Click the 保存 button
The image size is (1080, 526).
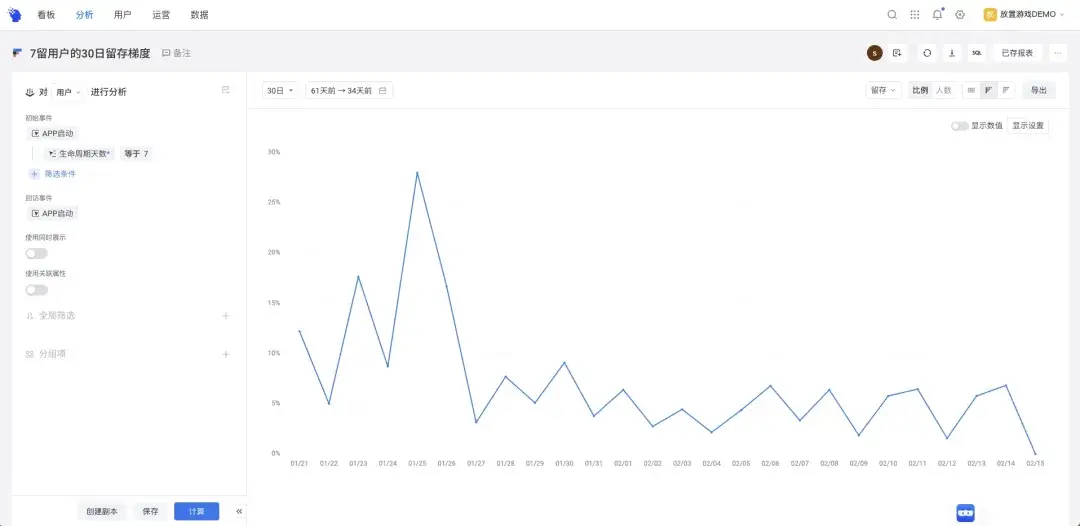[x=150, y=512]
